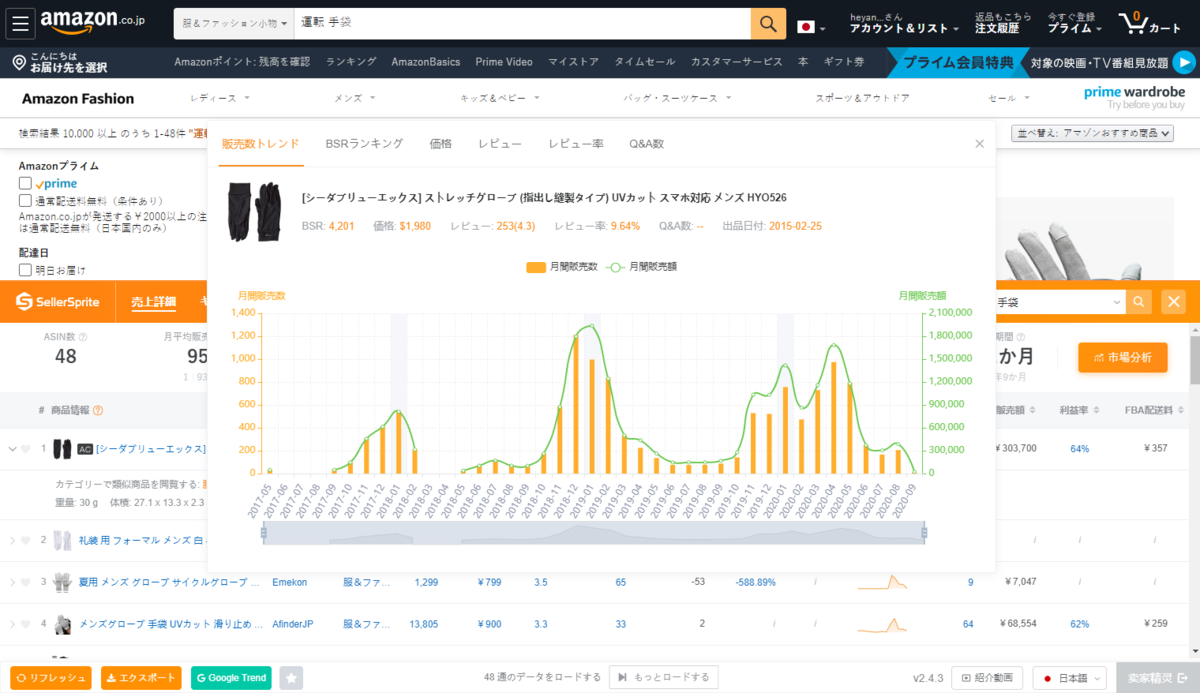Click row 4 sales sparkline chart

[x=882, y=624]
